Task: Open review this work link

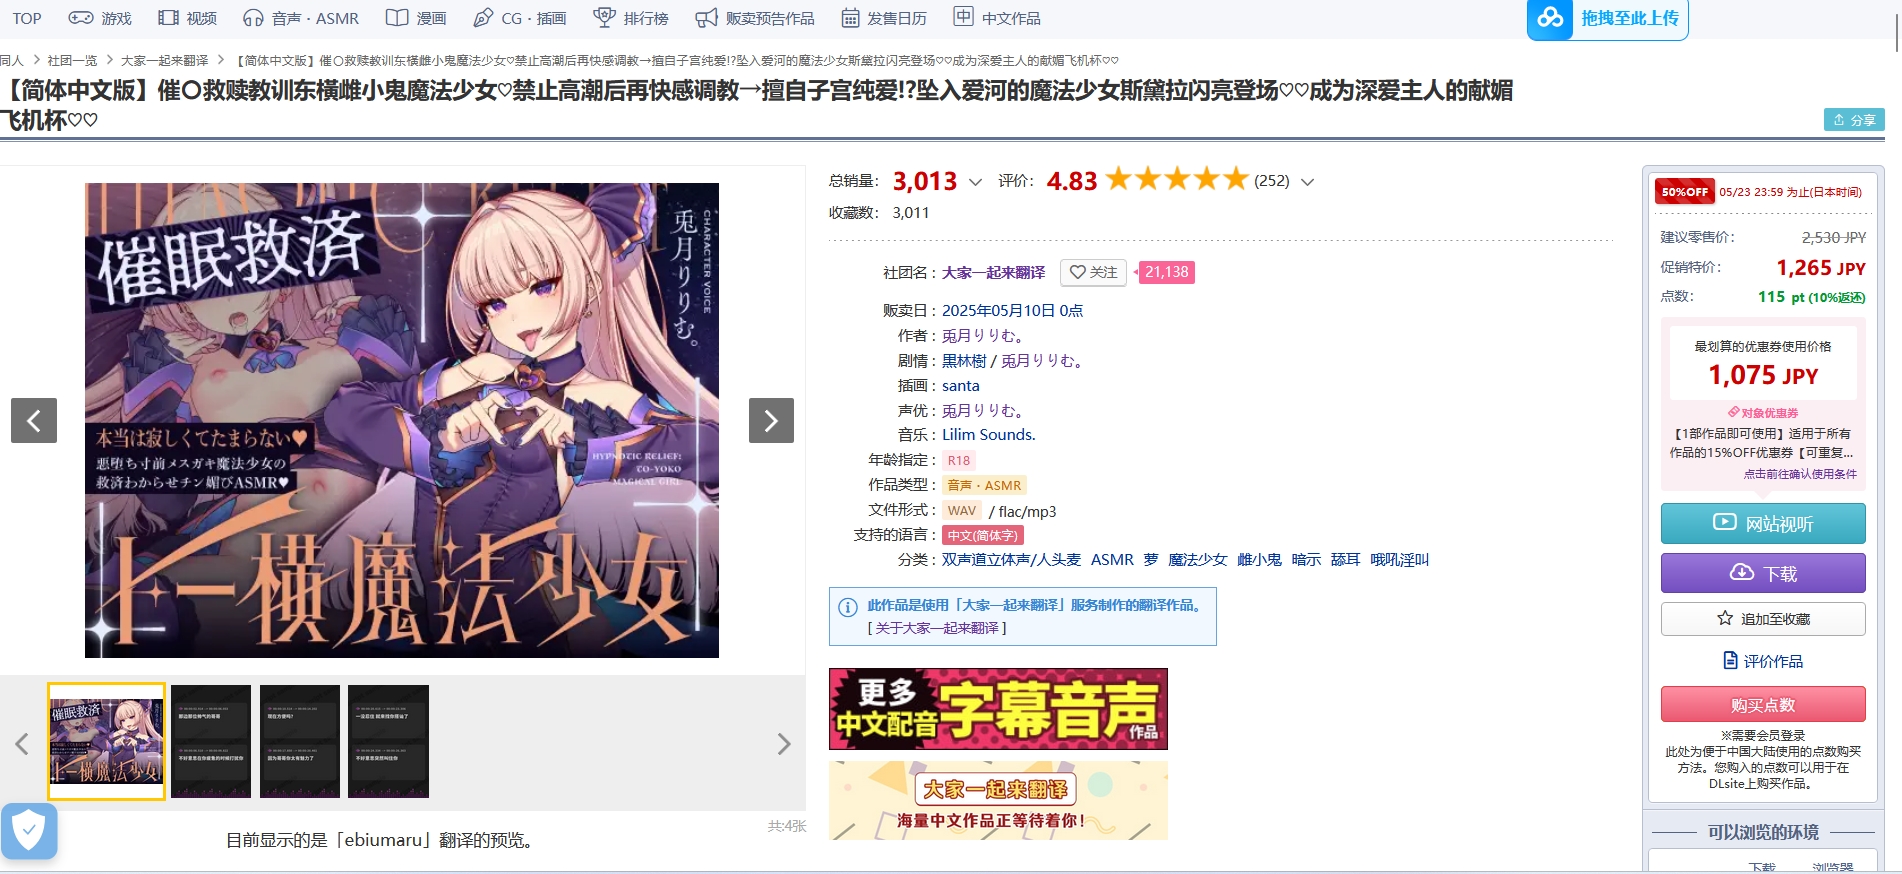Action: point(1763,661)
